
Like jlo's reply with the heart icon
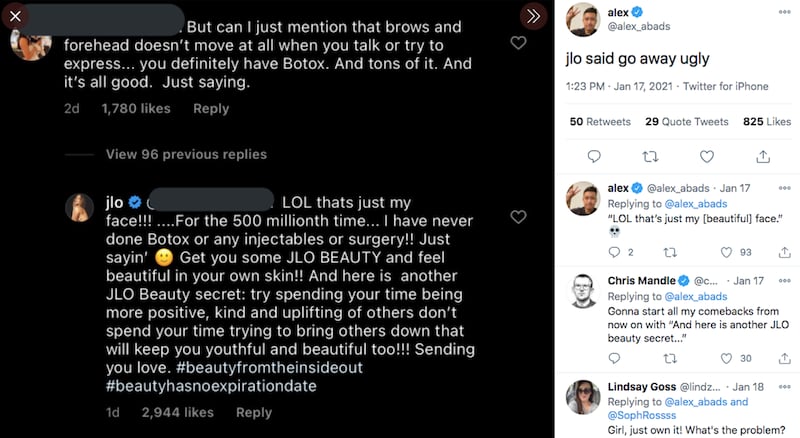point(518,217)
